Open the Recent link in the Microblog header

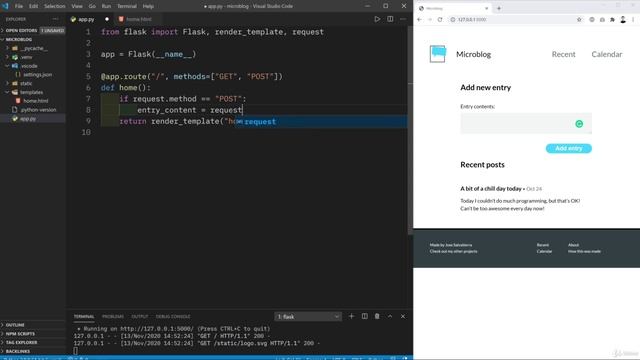(563, 54)
